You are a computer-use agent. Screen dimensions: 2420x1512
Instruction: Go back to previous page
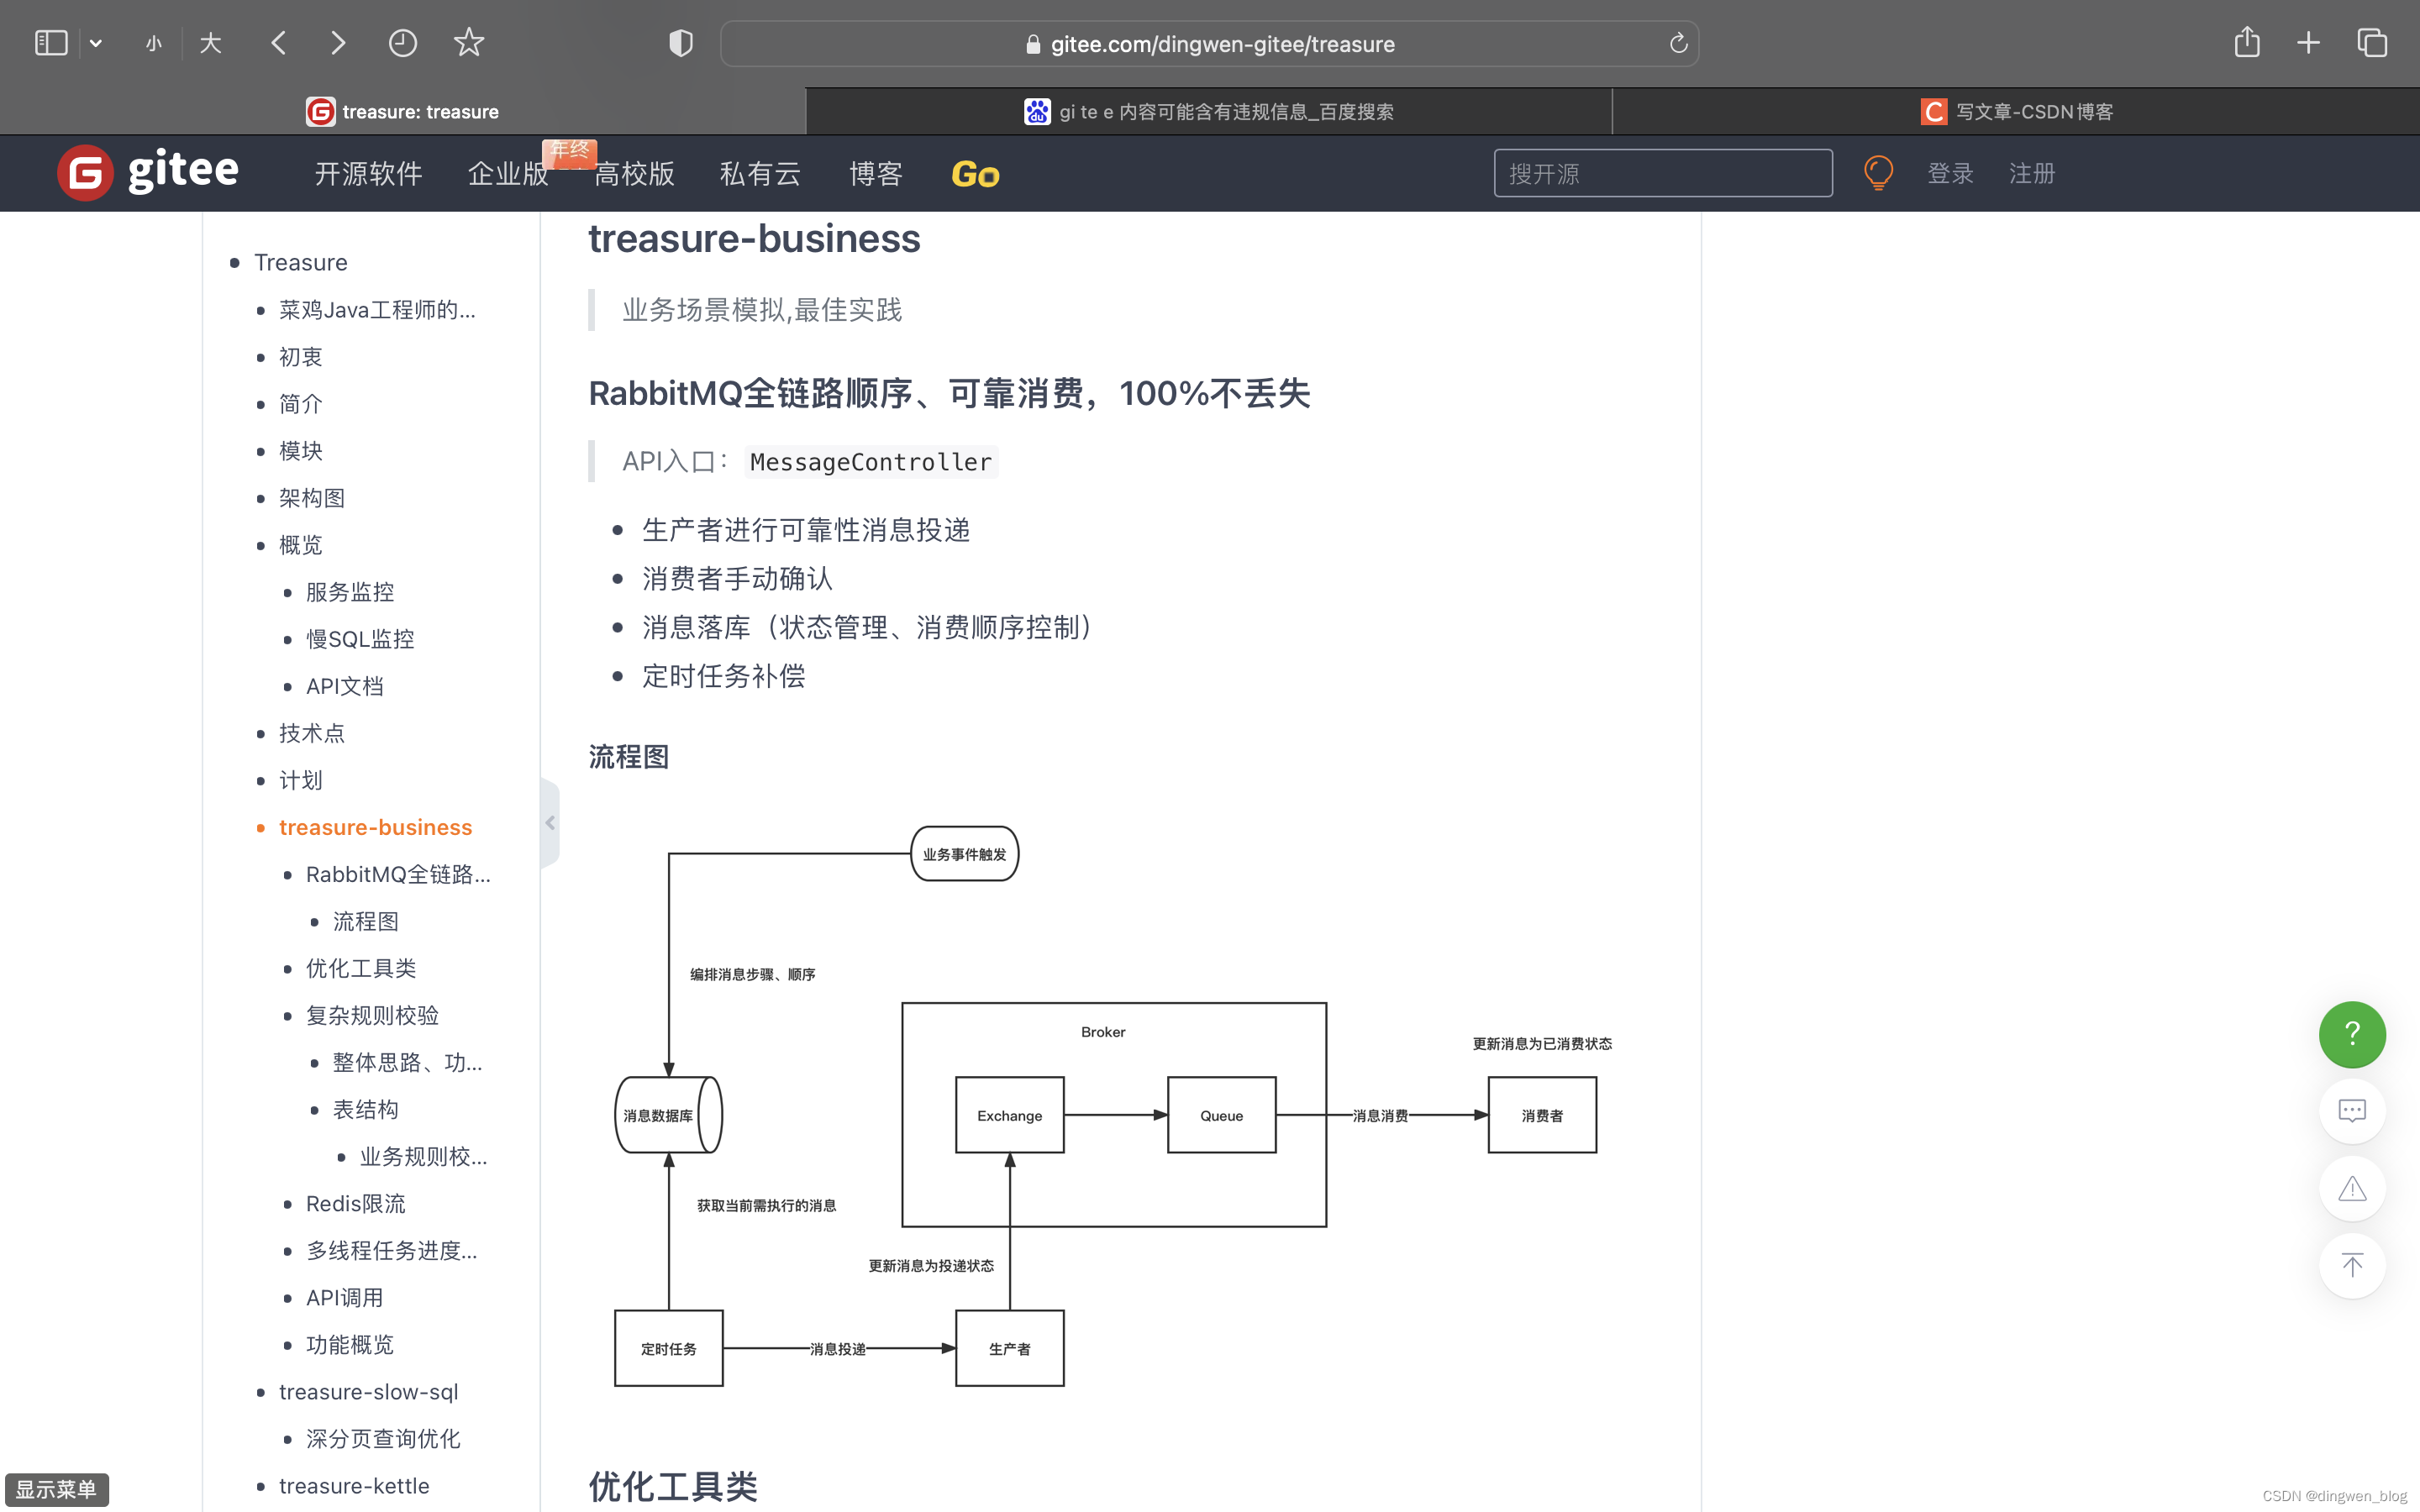(279, 43)
